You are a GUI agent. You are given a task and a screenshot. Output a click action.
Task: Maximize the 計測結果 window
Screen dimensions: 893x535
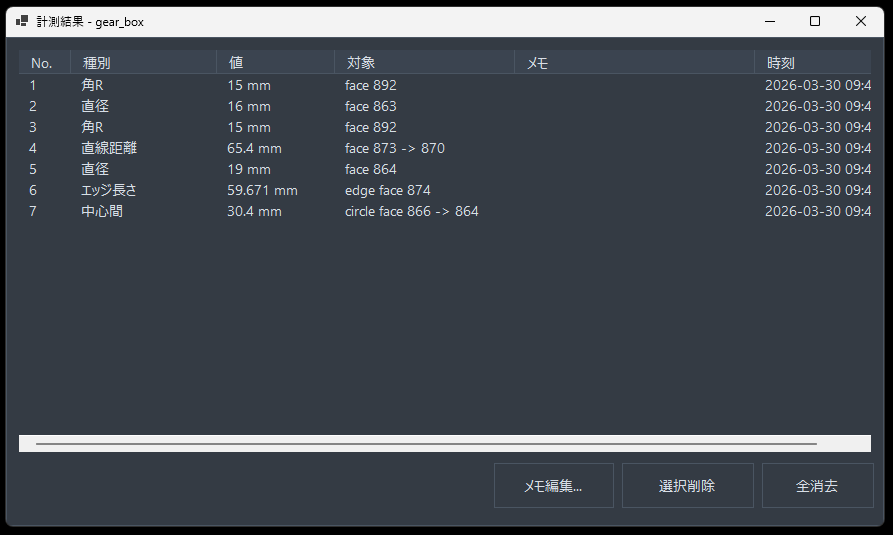pos(815,22)
